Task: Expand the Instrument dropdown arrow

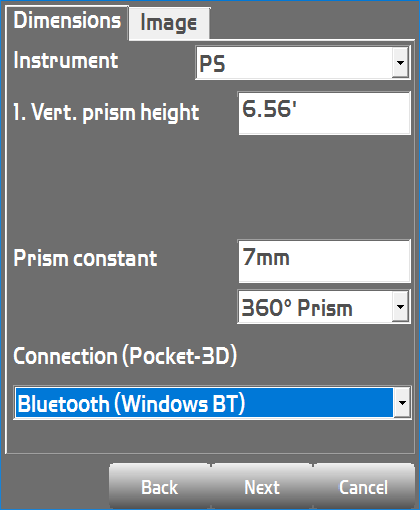Action: (400, 63)
